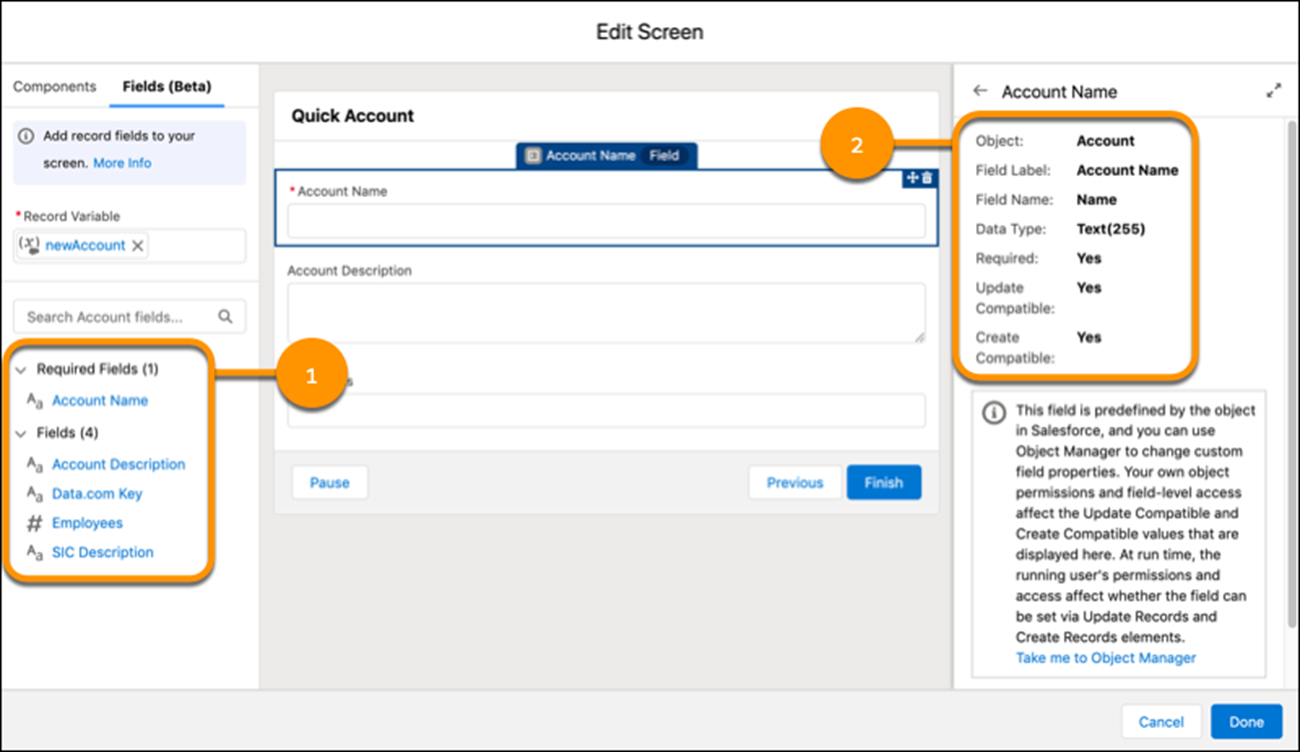Click the info icon in the field description box
This screenshot has height=752, width=1300.
pyautogui.click(x=993, y=413)
